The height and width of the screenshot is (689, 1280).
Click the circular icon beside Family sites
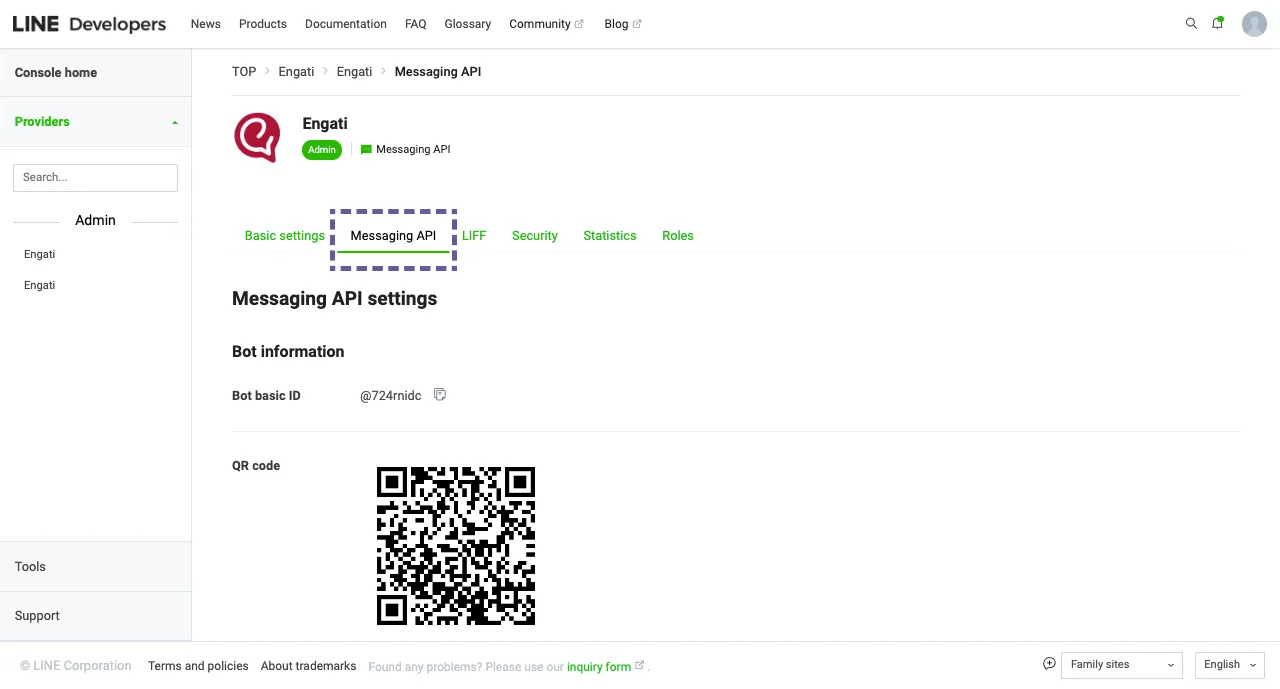pos(1049,664)
